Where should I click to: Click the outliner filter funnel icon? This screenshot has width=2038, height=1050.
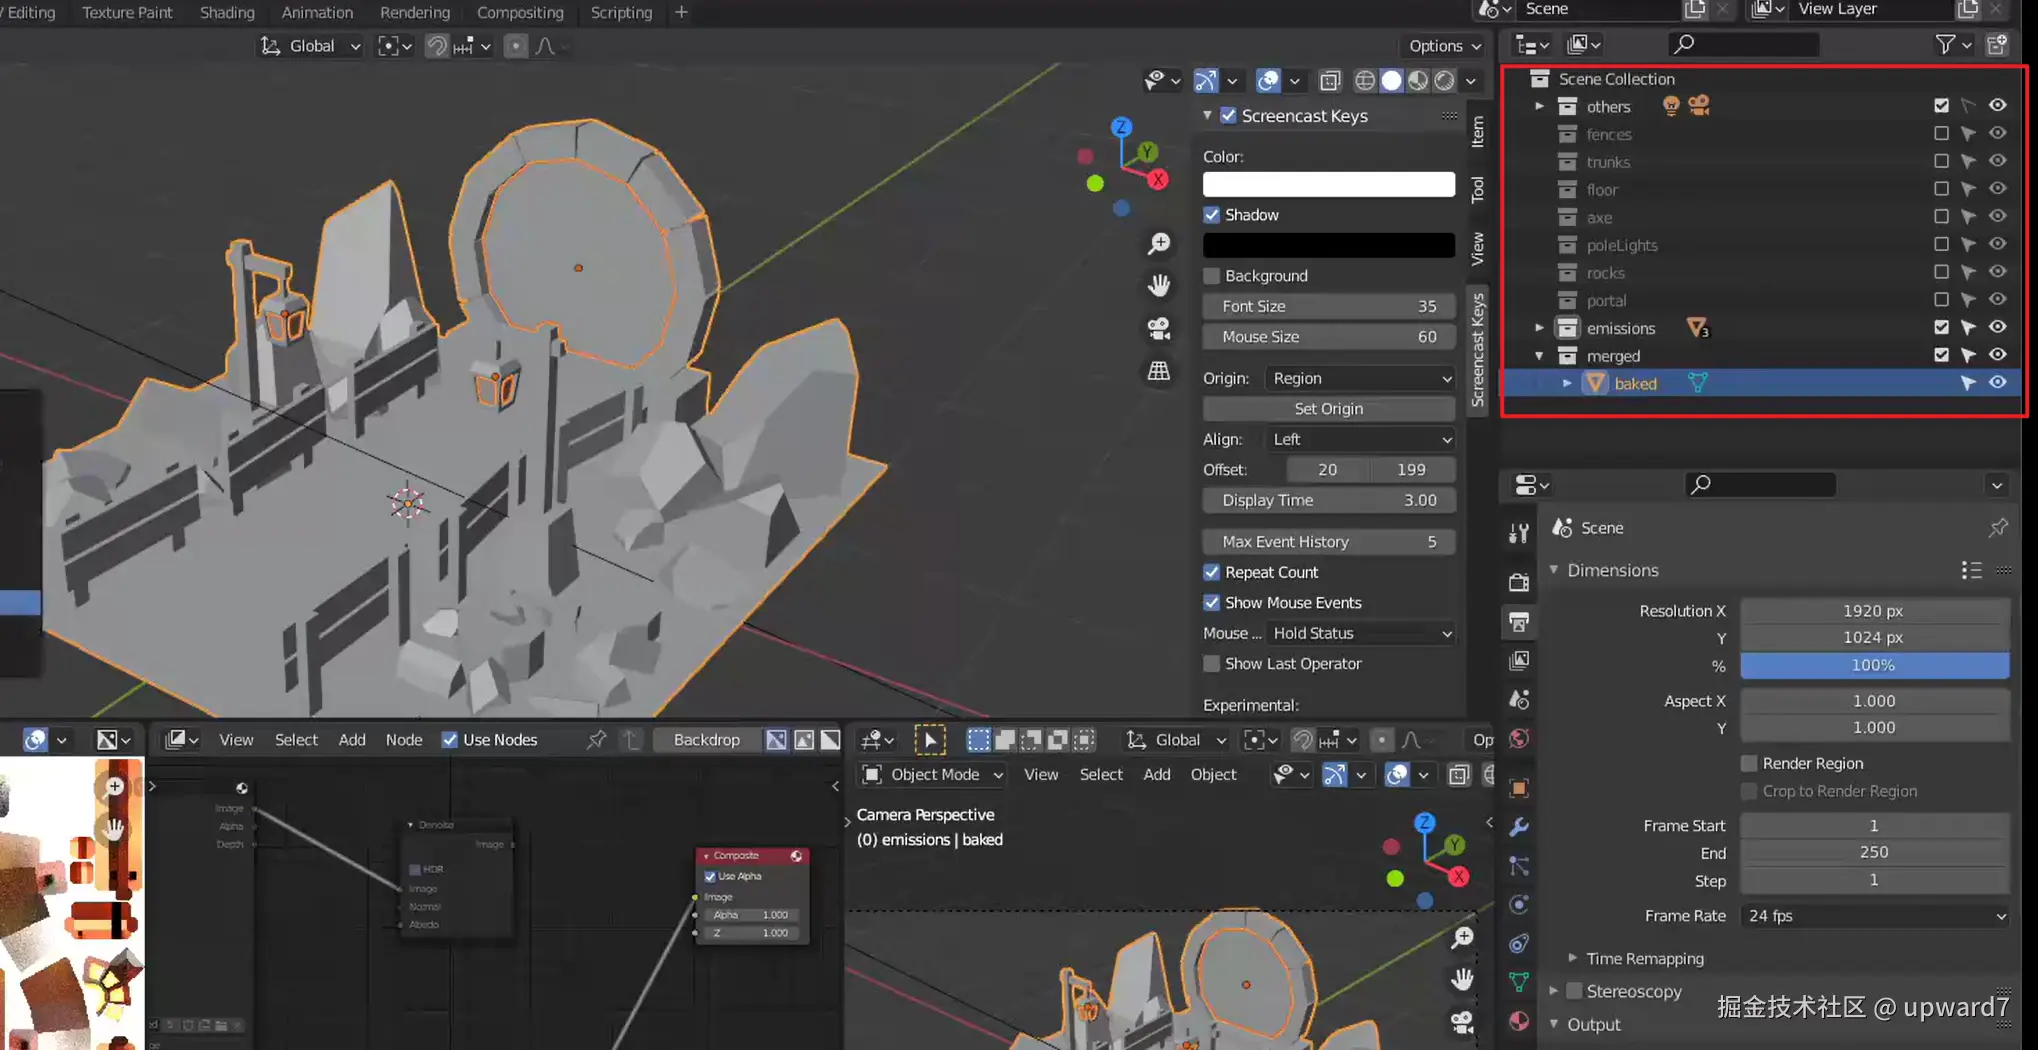tap(1945, 44)
